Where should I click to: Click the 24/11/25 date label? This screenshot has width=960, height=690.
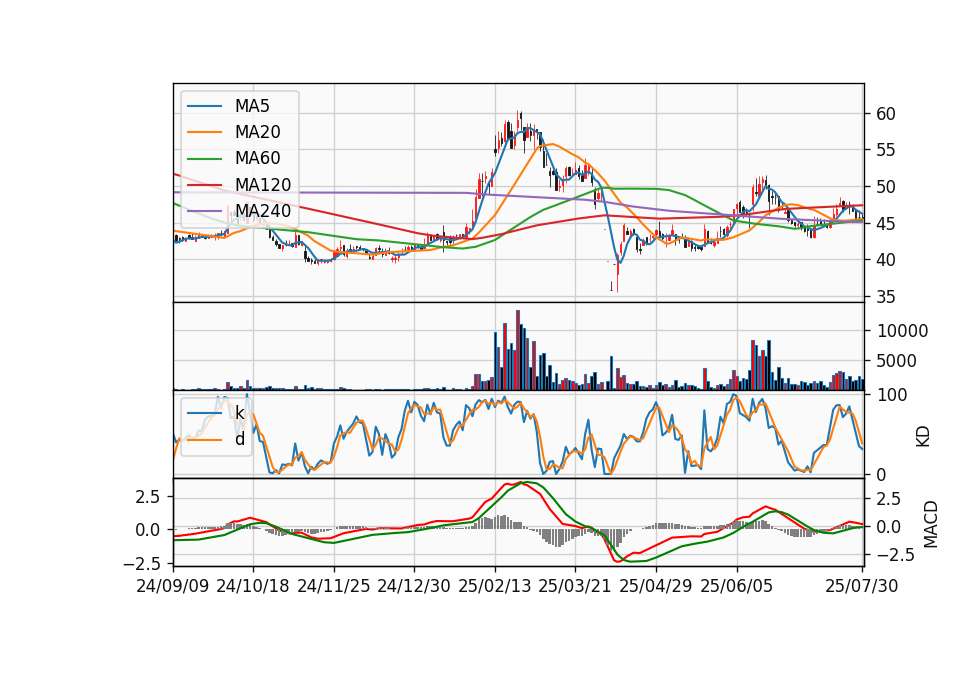coord(334,586)
